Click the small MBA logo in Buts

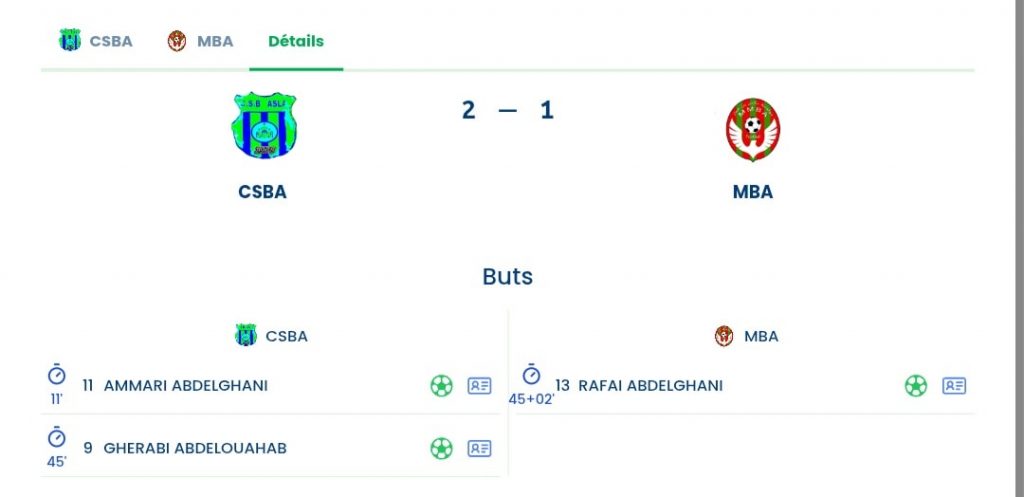click(724, 336)
